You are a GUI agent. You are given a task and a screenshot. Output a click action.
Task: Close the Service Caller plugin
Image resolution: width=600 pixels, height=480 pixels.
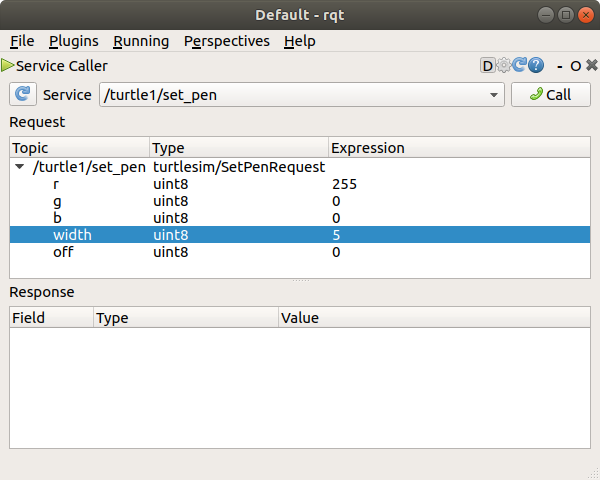(592, 65)
